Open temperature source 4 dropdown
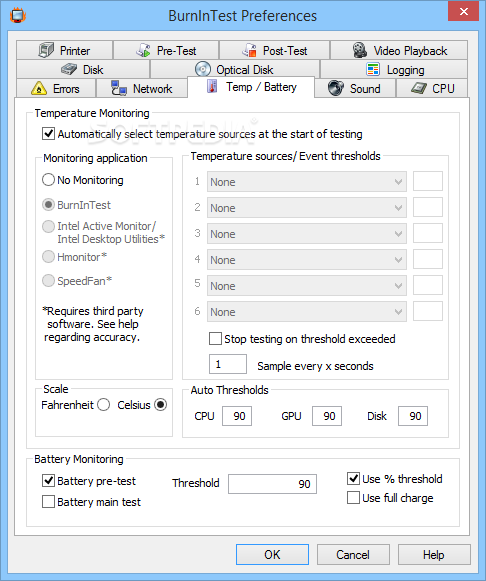The image size is (486, 581). tap(307, 259)
